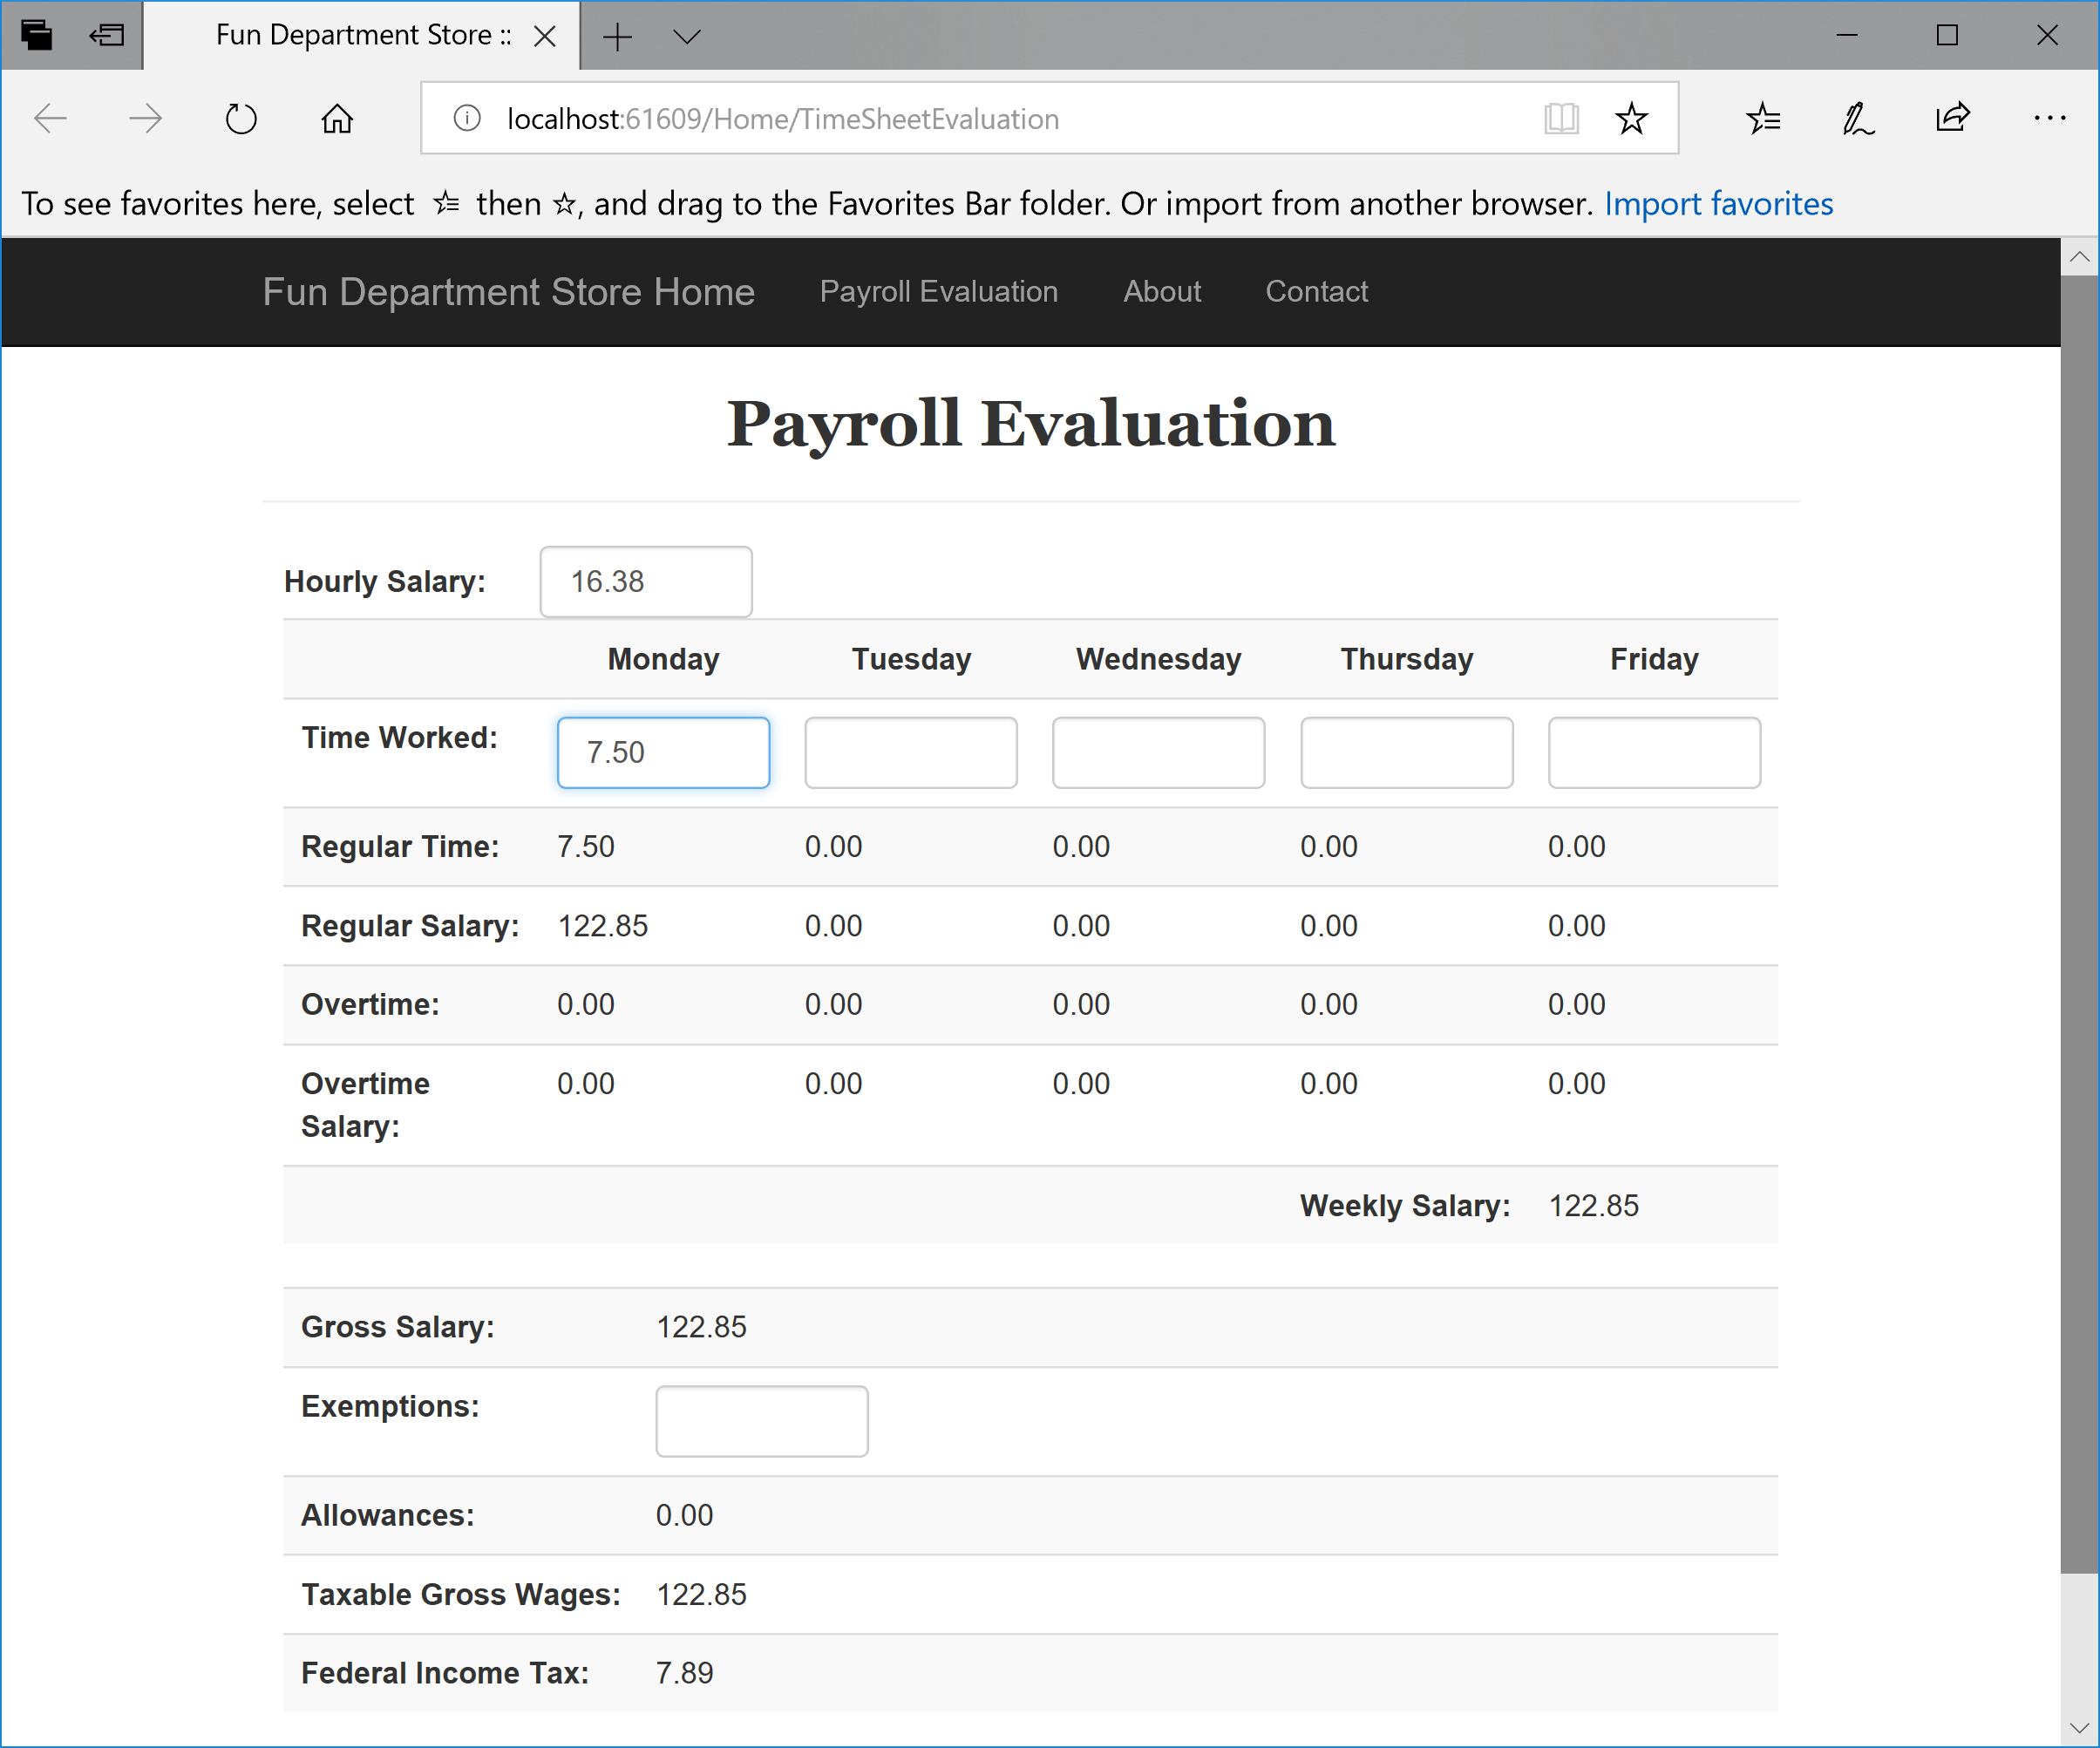Click the Thursday Time Worked field

pyautogui.click(x=1406, y=753)
